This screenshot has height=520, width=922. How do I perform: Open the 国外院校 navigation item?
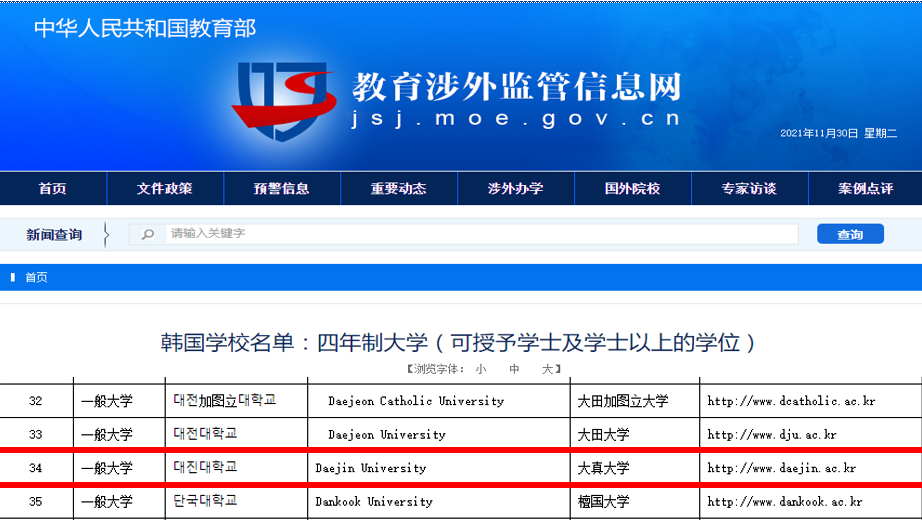(632, 188)
